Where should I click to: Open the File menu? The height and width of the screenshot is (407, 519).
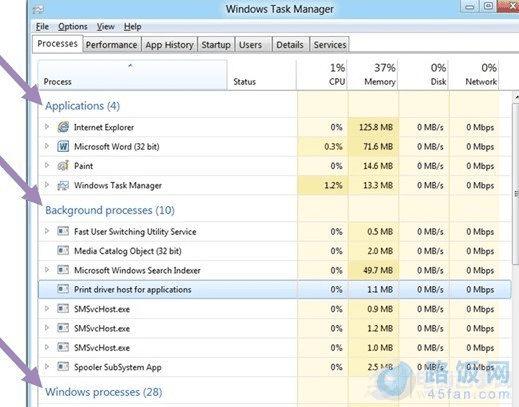(x=42, y=26)
